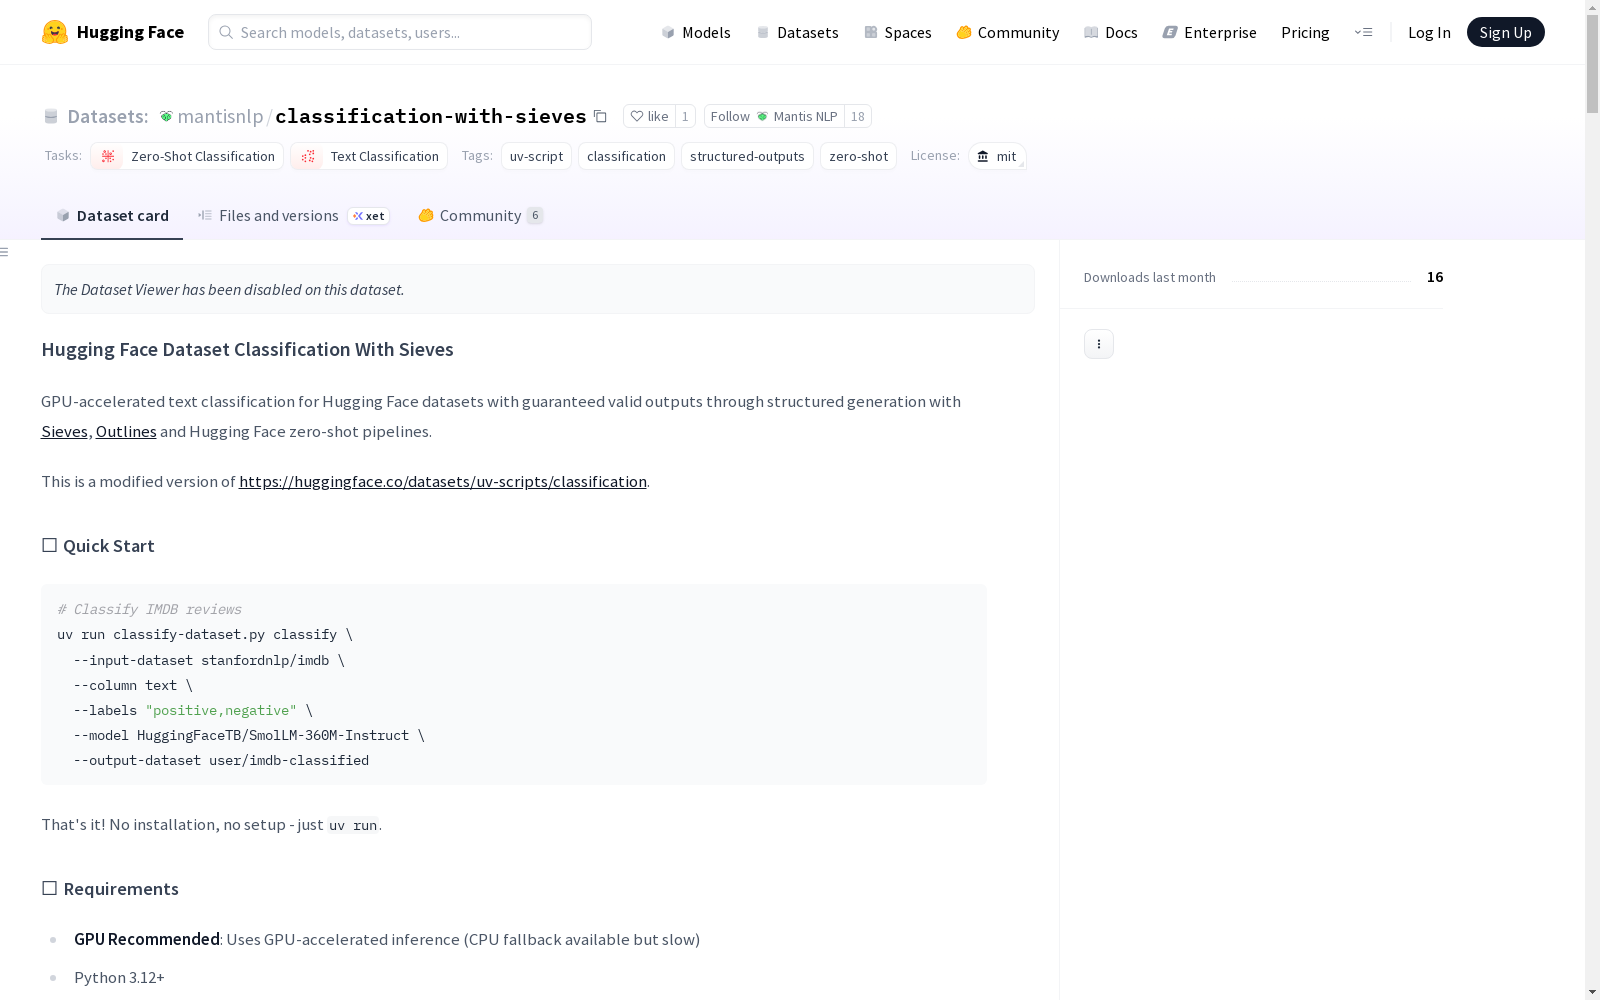Select the classification tag
Image resolution: width=1600 pixels, height=1000 pixels.
tap(626, 156)
